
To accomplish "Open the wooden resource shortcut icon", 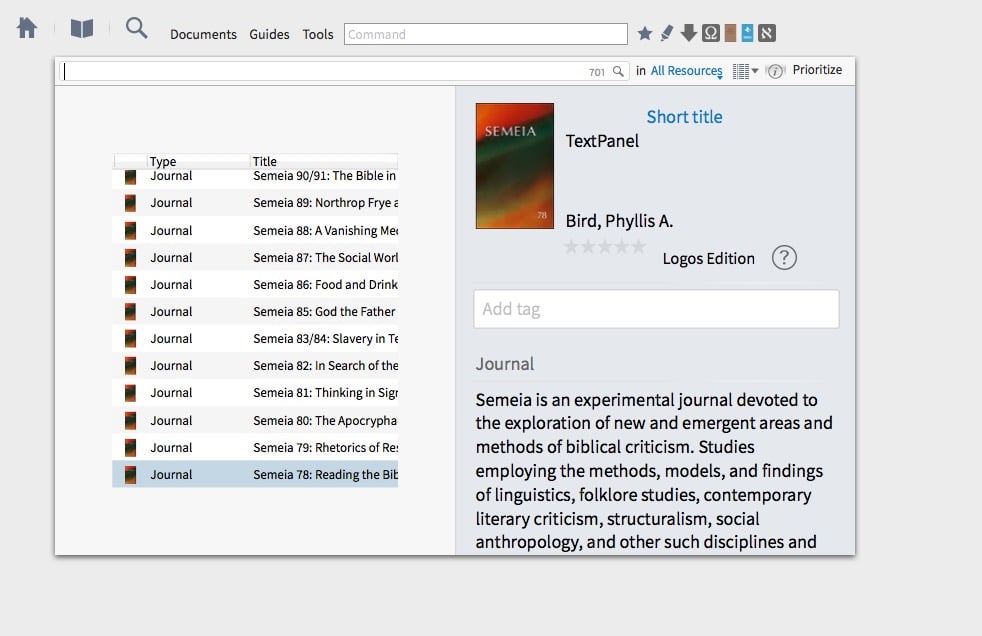I will tap(729, 33).
